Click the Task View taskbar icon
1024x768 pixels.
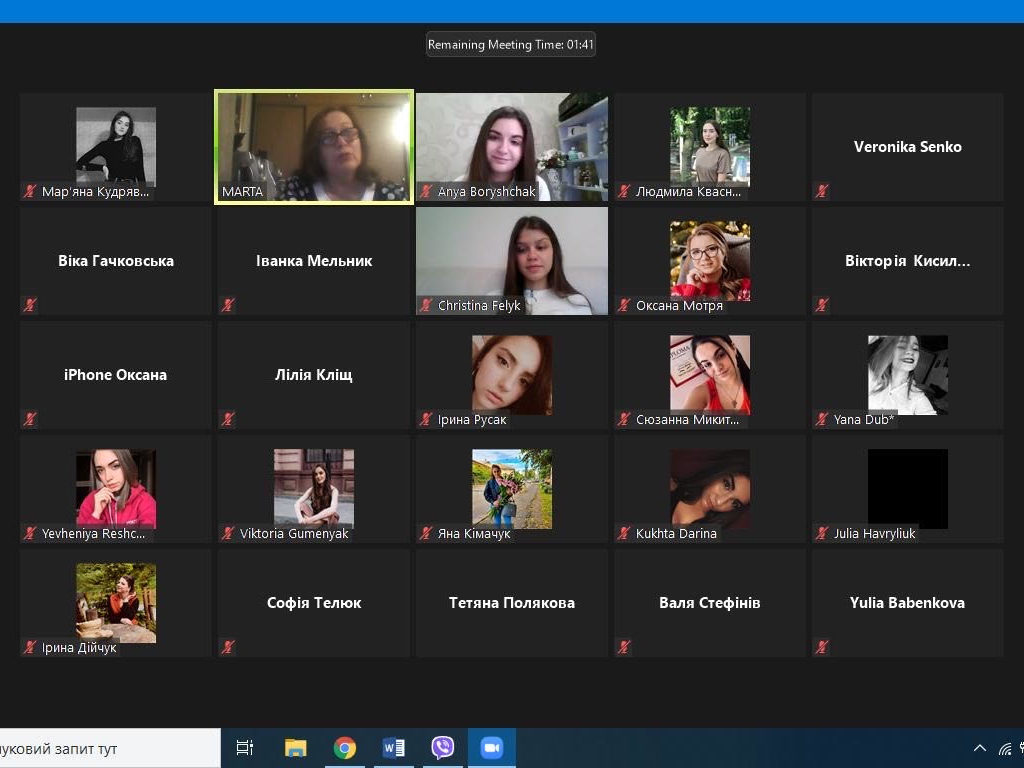tap(244, 748)
